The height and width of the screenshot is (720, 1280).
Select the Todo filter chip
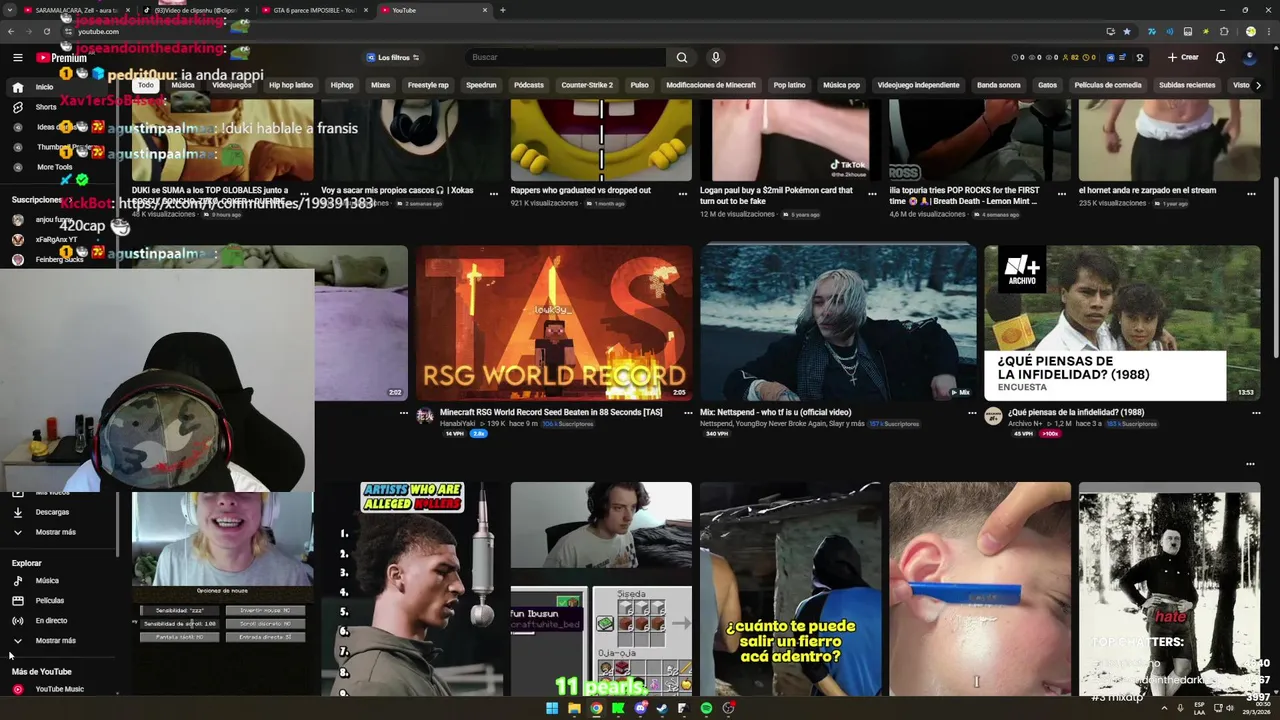point(146,85)
